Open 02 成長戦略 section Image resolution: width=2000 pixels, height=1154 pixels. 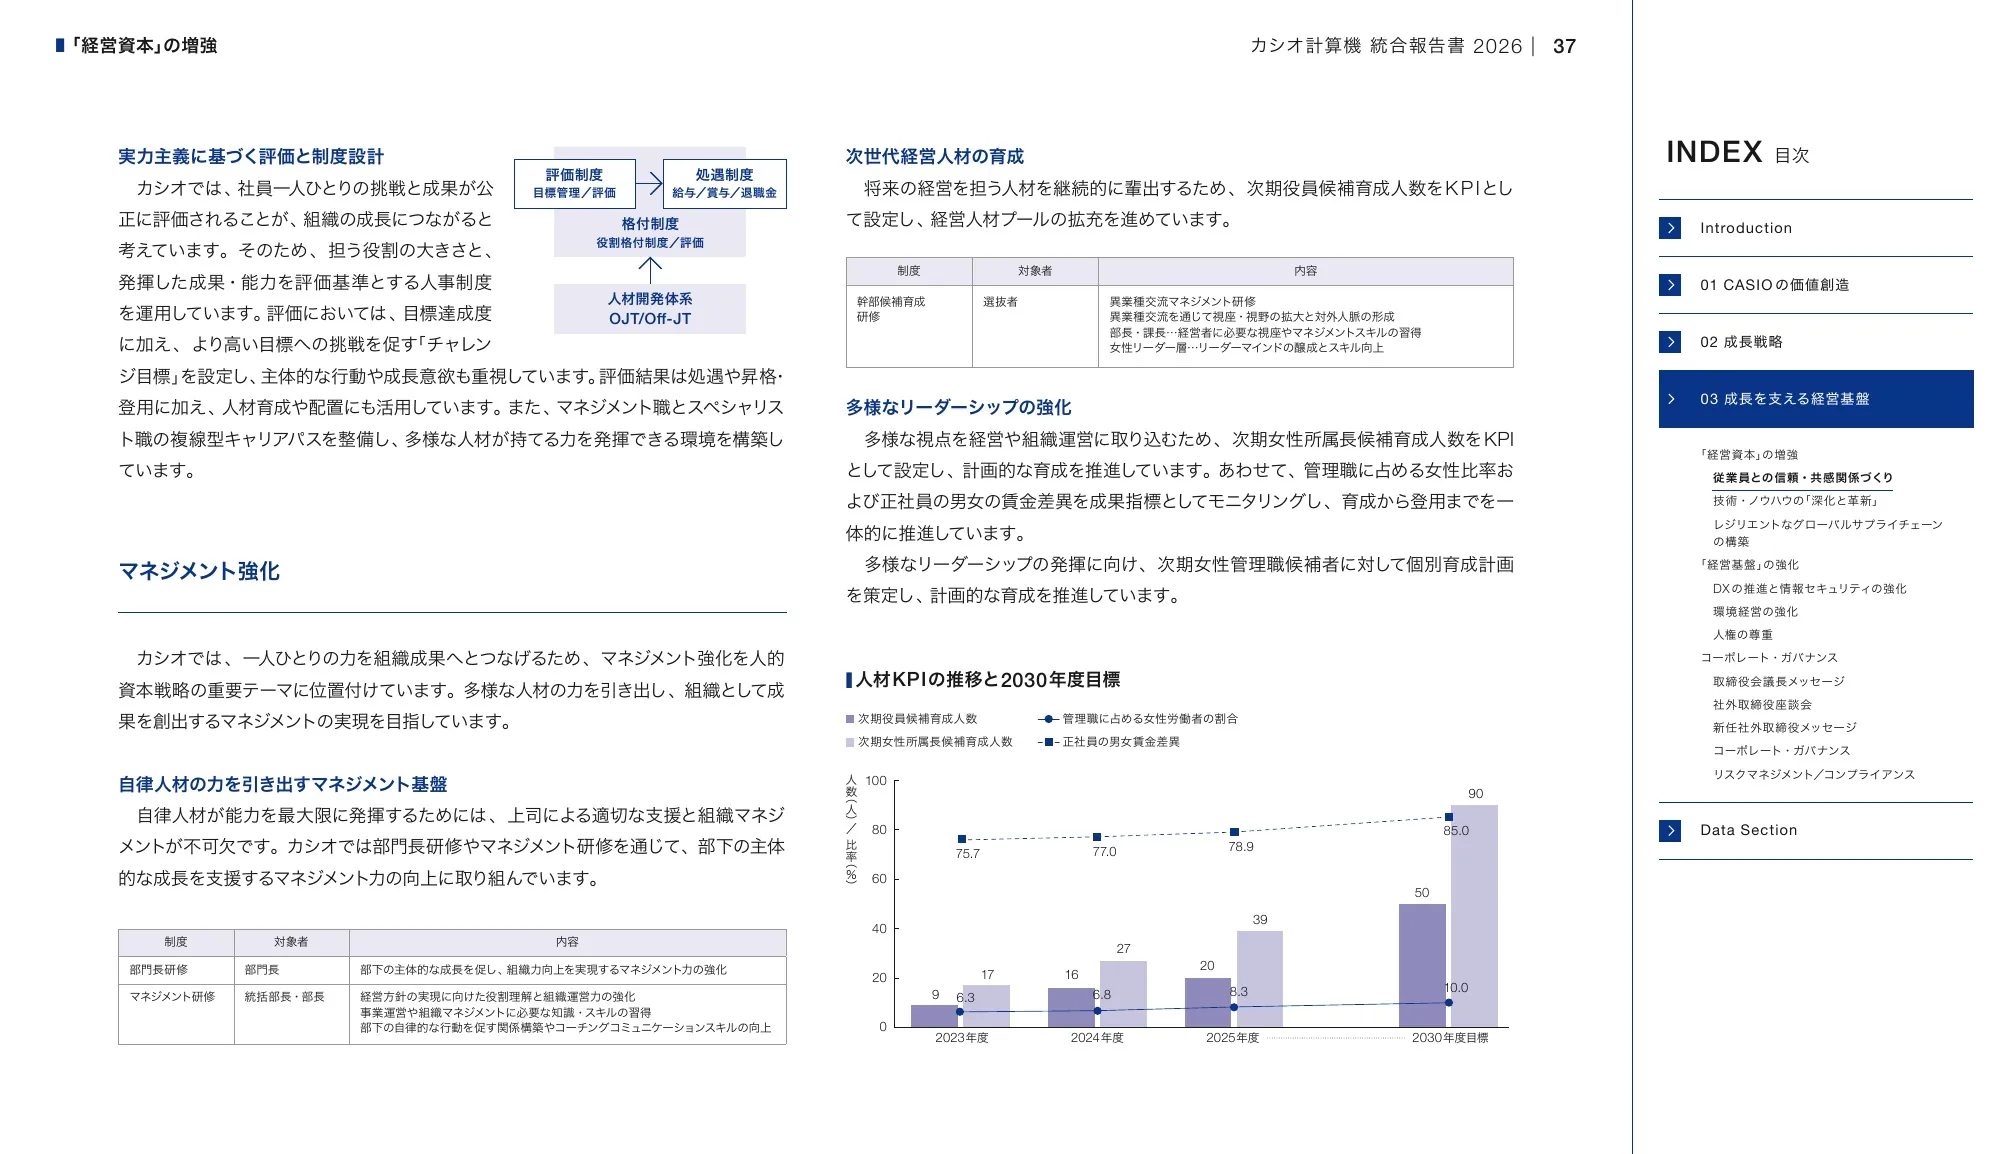(x=1741, y=342)
